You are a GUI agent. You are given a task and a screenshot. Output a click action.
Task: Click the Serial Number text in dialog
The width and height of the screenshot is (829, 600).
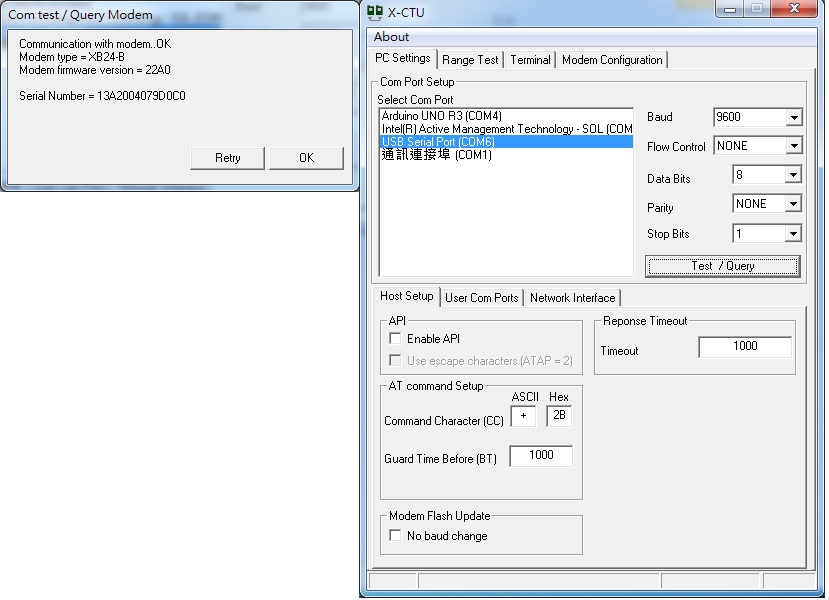103,96
